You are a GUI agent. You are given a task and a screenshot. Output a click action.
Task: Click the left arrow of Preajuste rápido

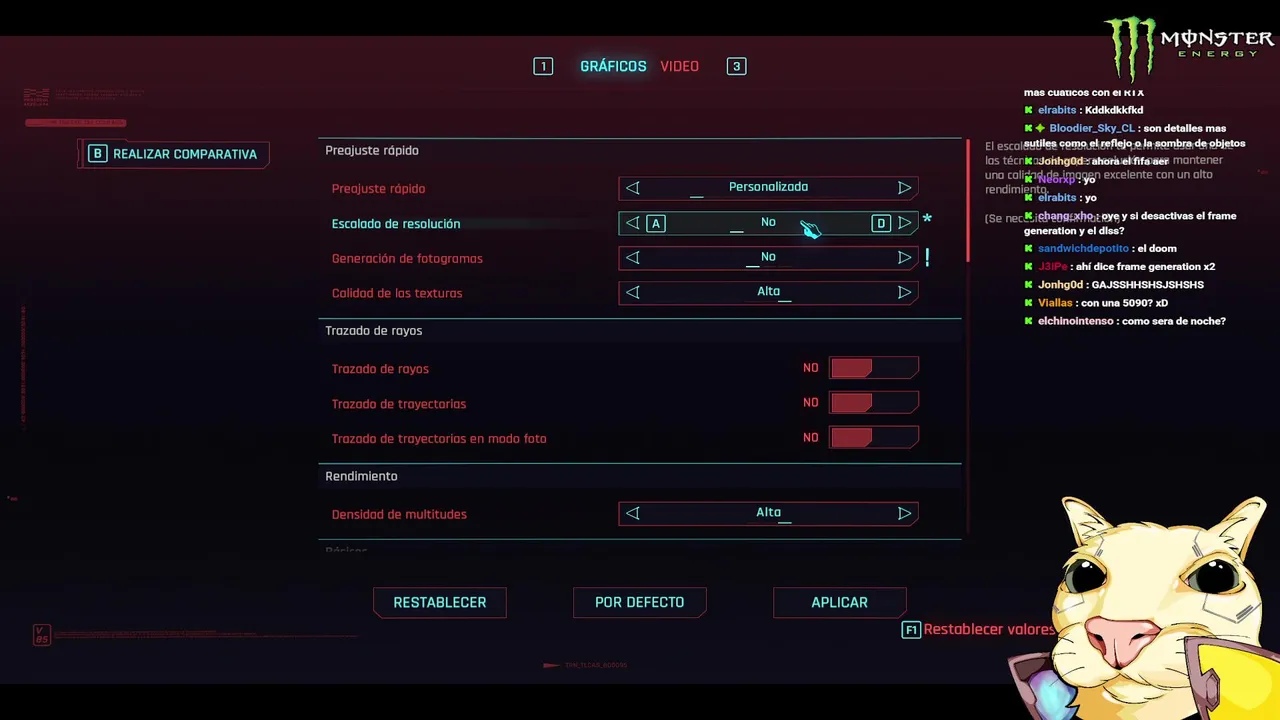632,188
